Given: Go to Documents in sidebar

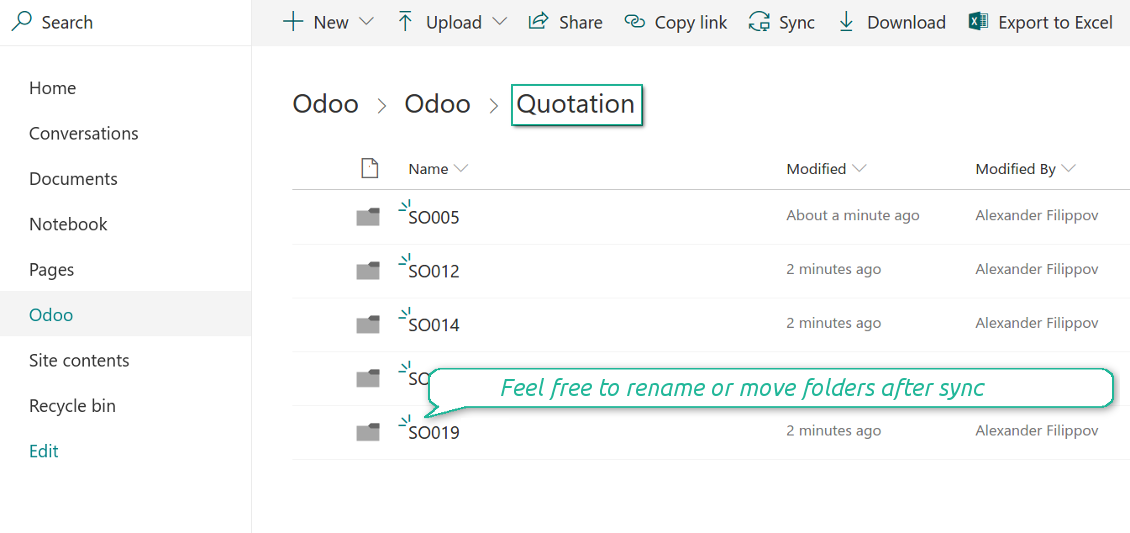Looking at the screenshot, I should (x=73, y=179).
